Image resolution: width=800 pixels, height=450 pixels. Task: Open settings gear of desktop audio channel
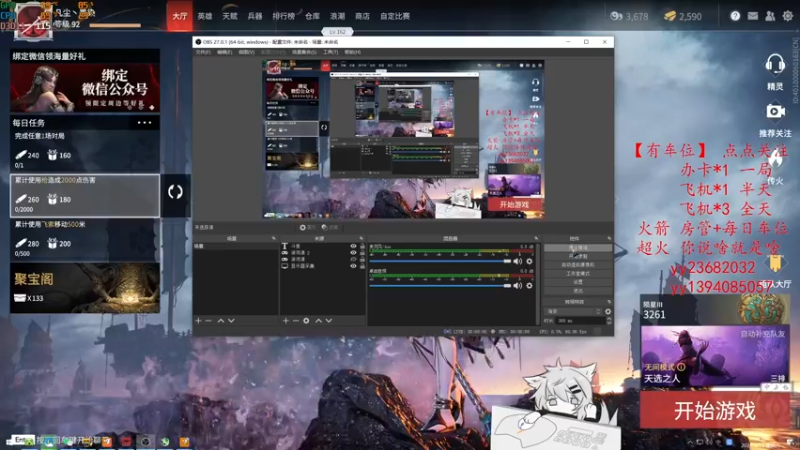click(x=529, y=286)
